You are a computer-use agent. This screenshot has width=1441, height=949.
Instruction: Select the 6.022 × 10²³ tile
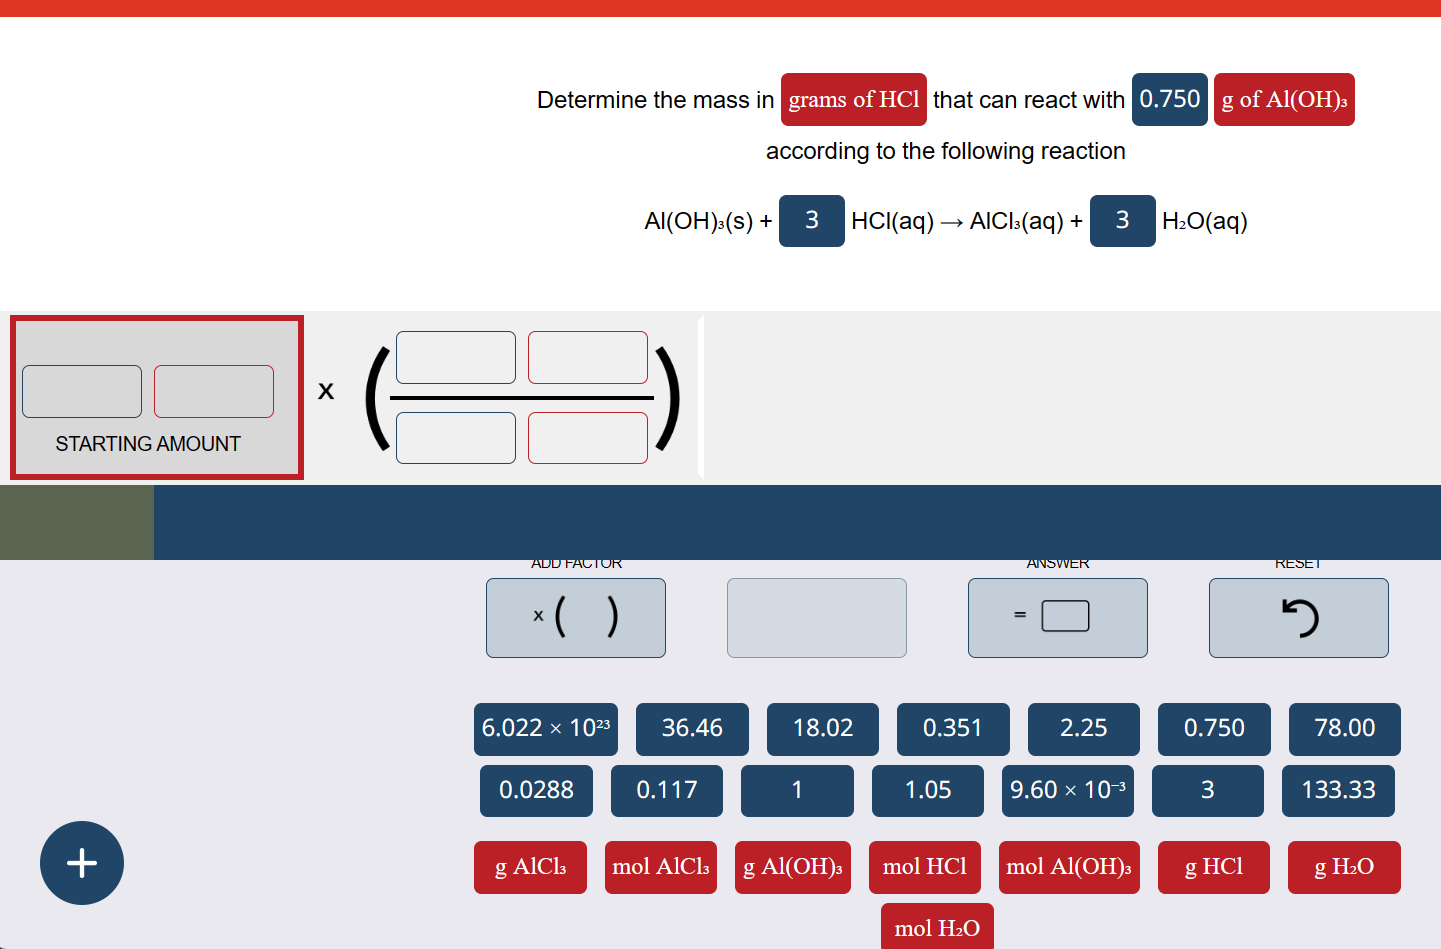(x=545, y=729)
